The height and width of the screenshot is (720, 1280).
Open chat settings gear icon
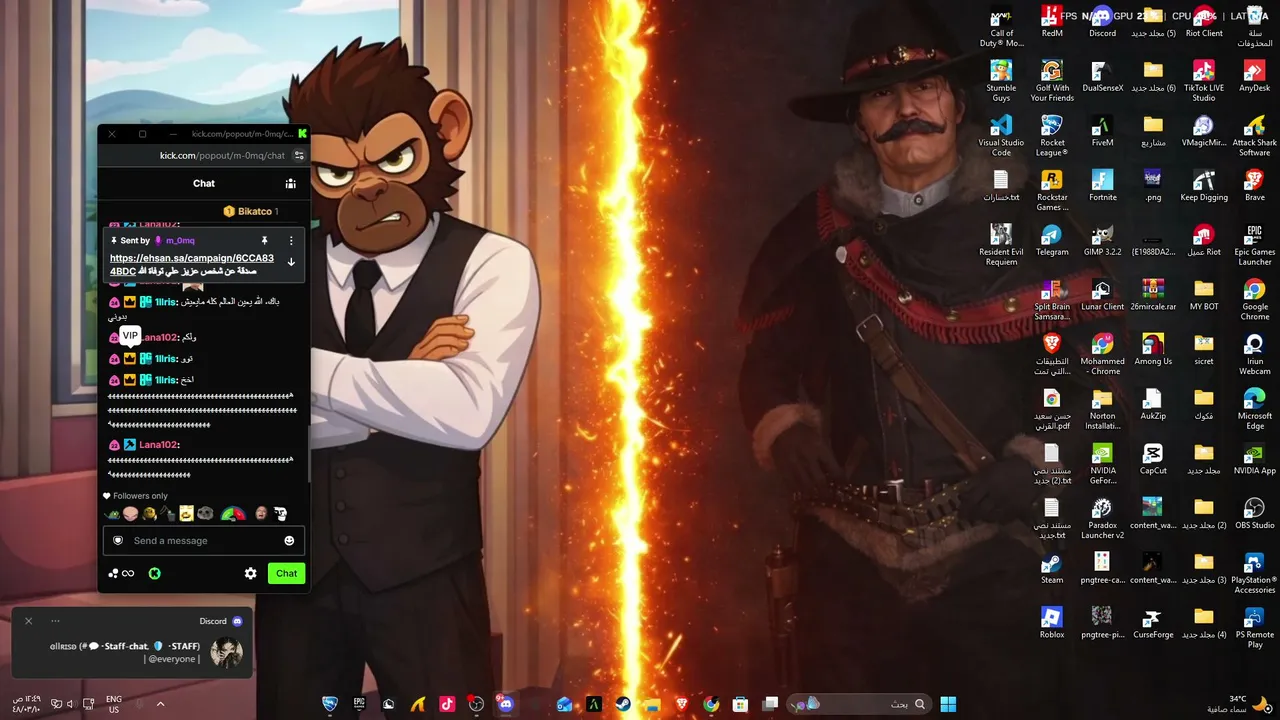(251, 573)
